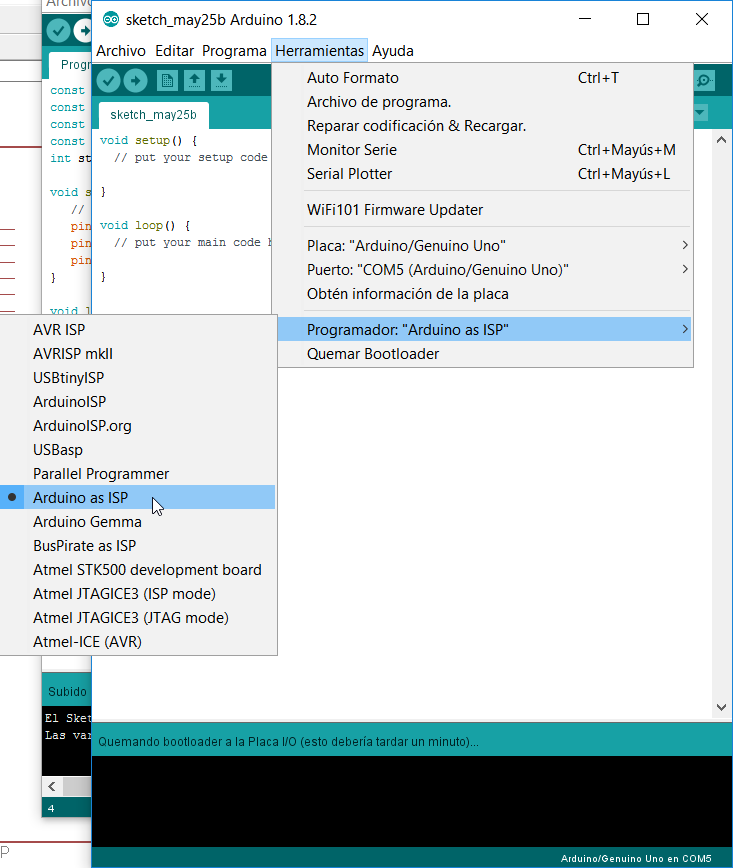The height and width of the screenshot is (868, 733).
Task: Select ArduinoISP.org programmer entry
Action: [x=137, y=426]
